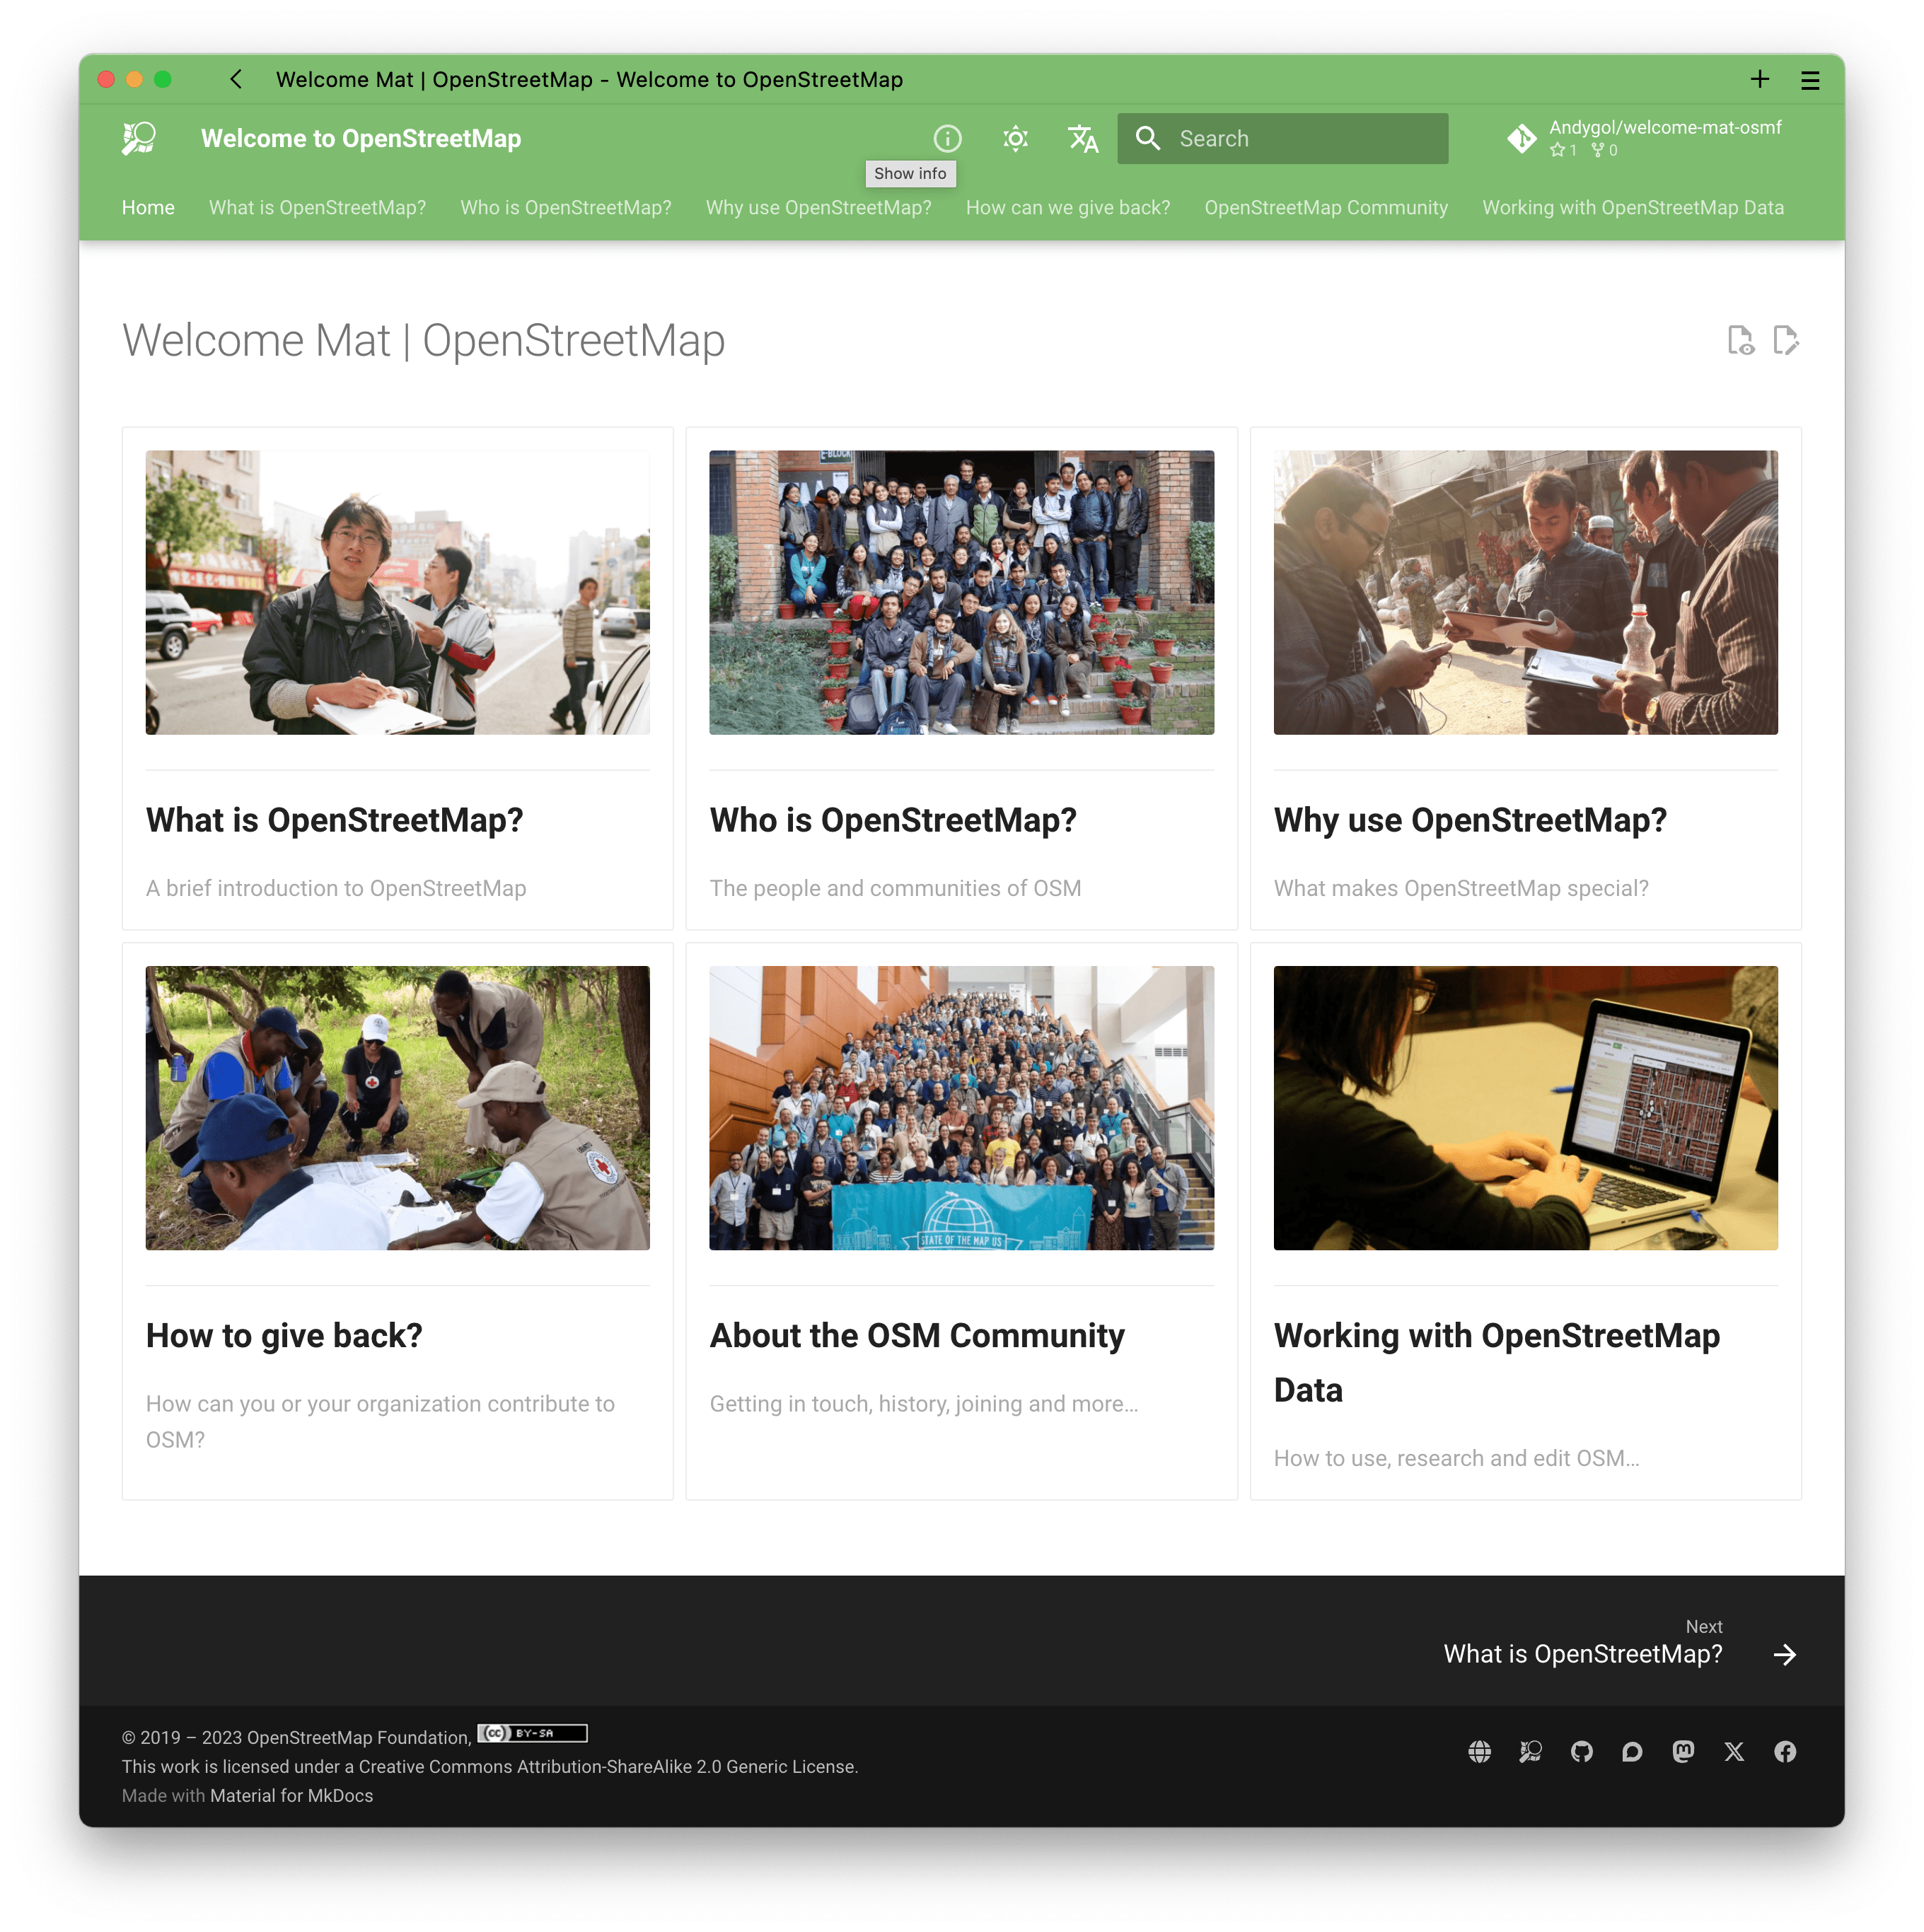1924x1932 pixels.
Task: Click the view page source icon
Action: pyautogui.click(x=1740, y=340)
